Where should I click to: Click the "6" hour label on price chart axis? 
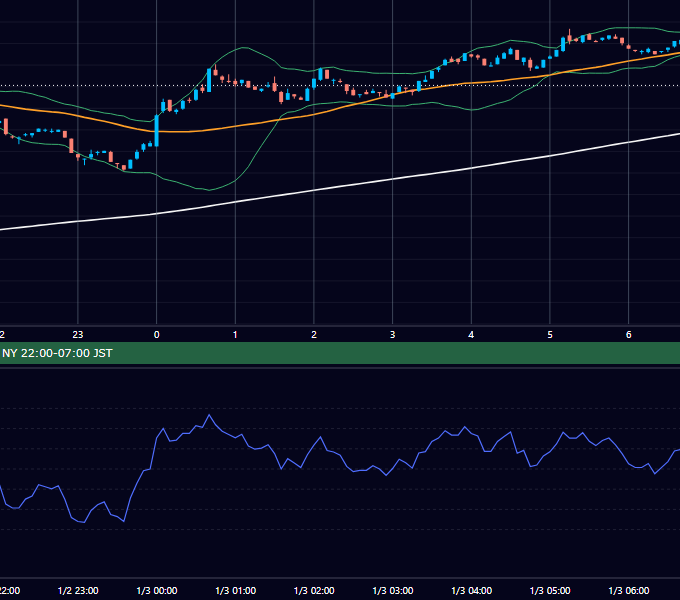click(628, 335)
